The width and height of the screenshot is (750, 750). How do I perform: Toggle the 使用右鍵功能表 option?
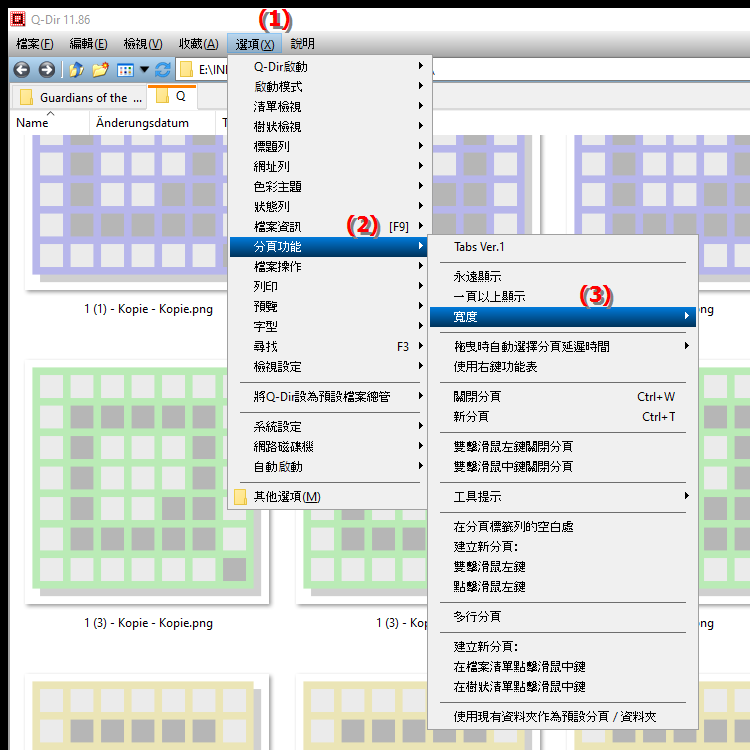[x=562, y=367]
